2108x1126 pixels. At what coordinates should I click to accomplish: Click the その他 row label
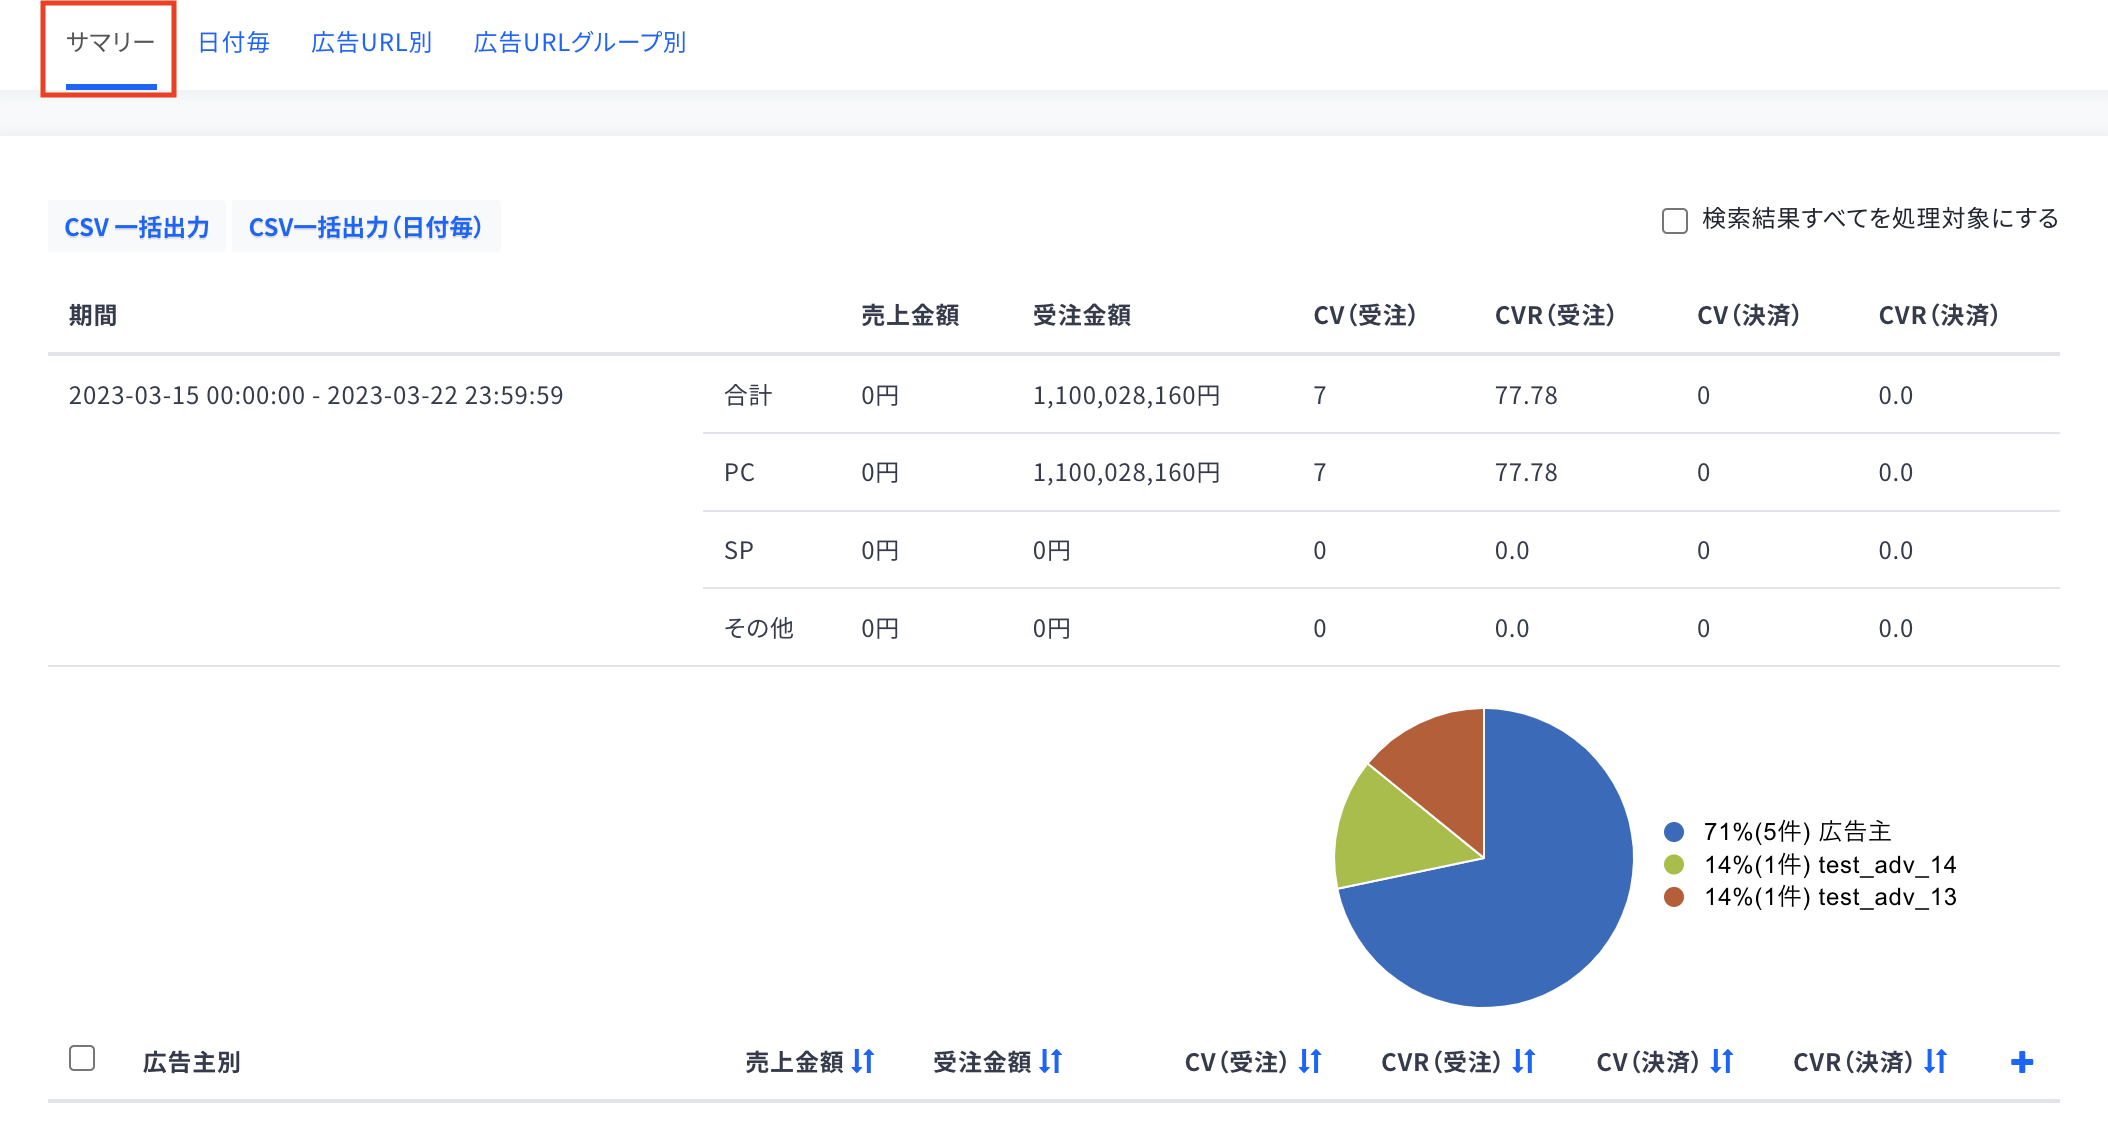tap(759, 628)
